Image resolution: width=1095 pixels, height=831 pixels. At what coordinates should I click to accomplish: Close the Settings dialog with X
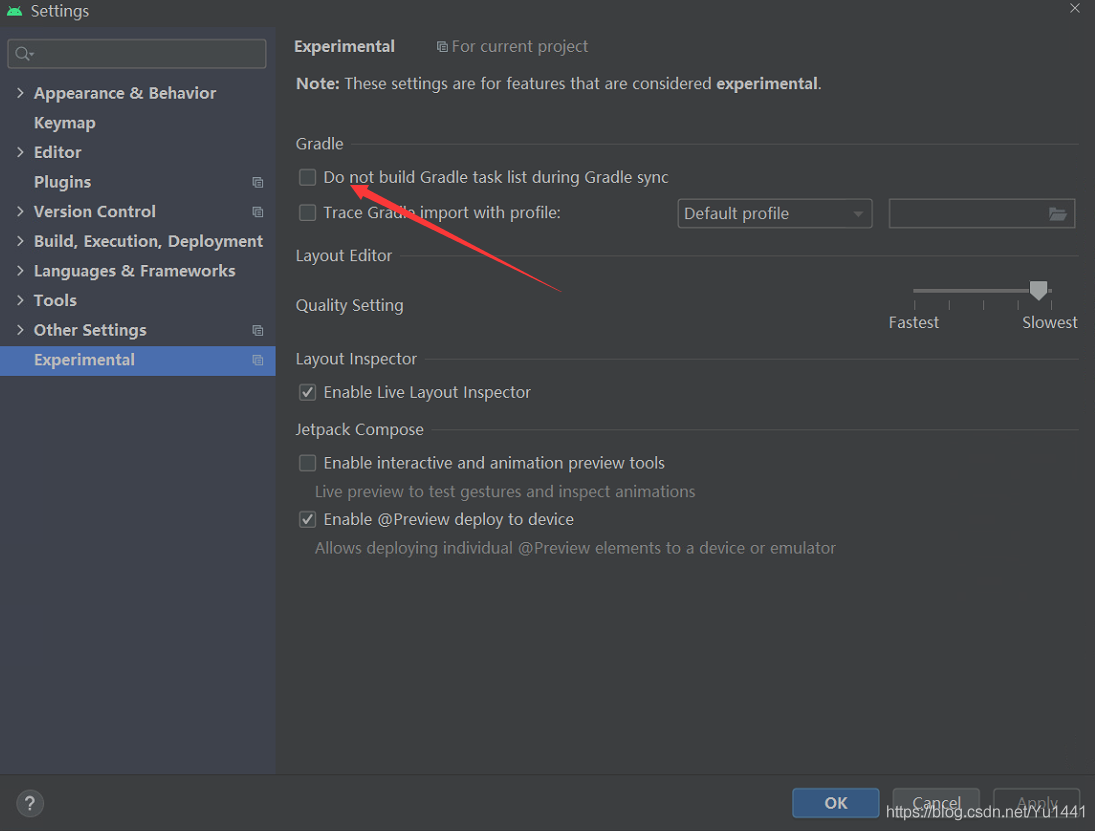(x=1075, y=8)
